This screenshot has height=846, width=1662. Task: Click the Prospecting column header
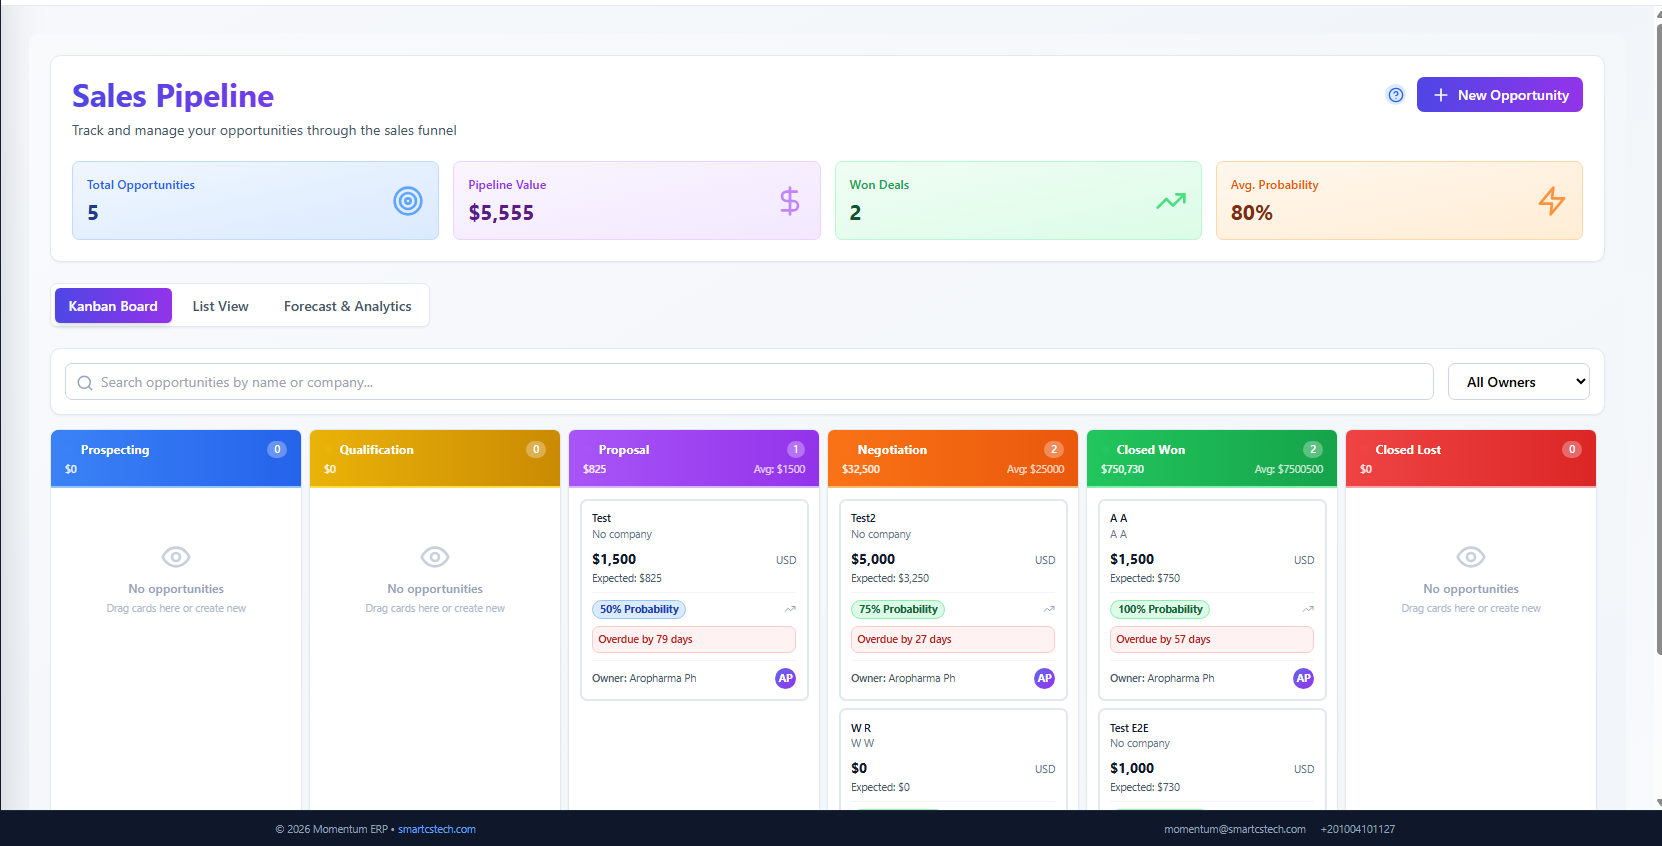click(x=176, y=459)
